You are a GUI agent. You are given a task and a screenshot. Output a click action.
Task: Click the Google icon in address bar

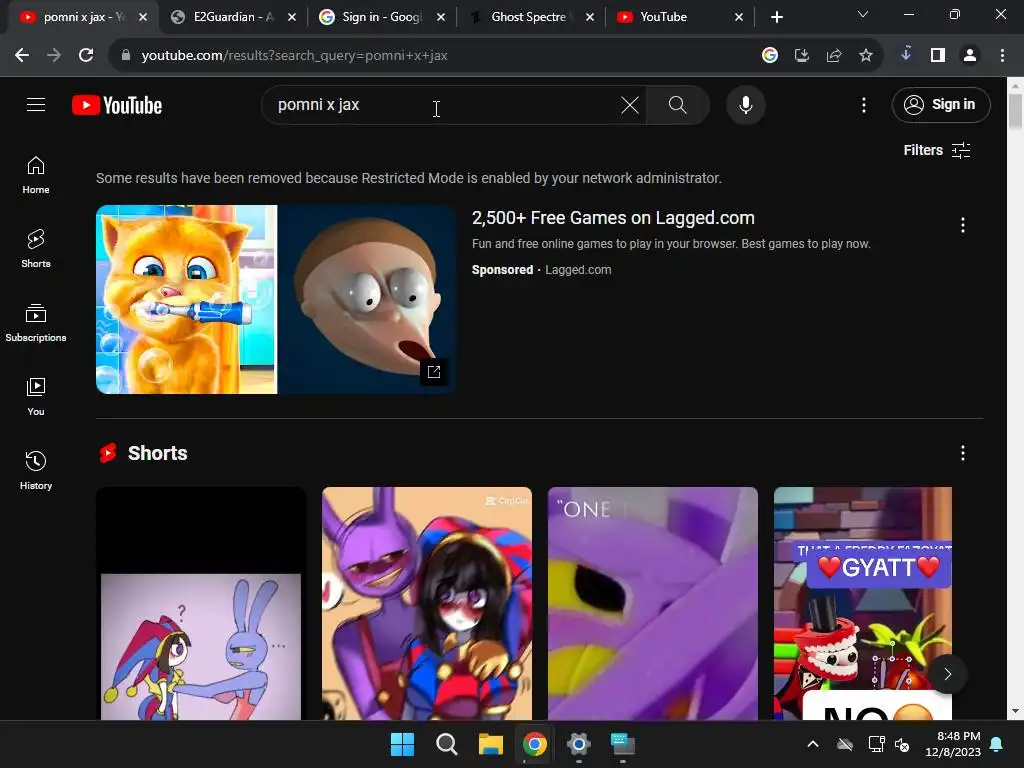pos(770,56)
